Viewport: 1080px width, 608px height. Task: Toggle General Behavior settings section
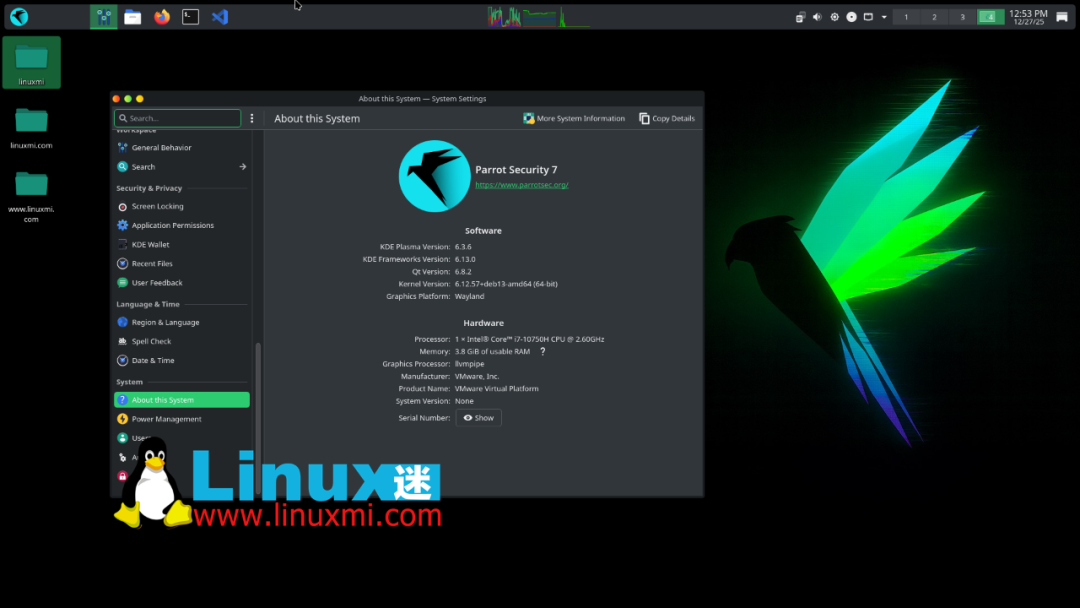[162, 147]
